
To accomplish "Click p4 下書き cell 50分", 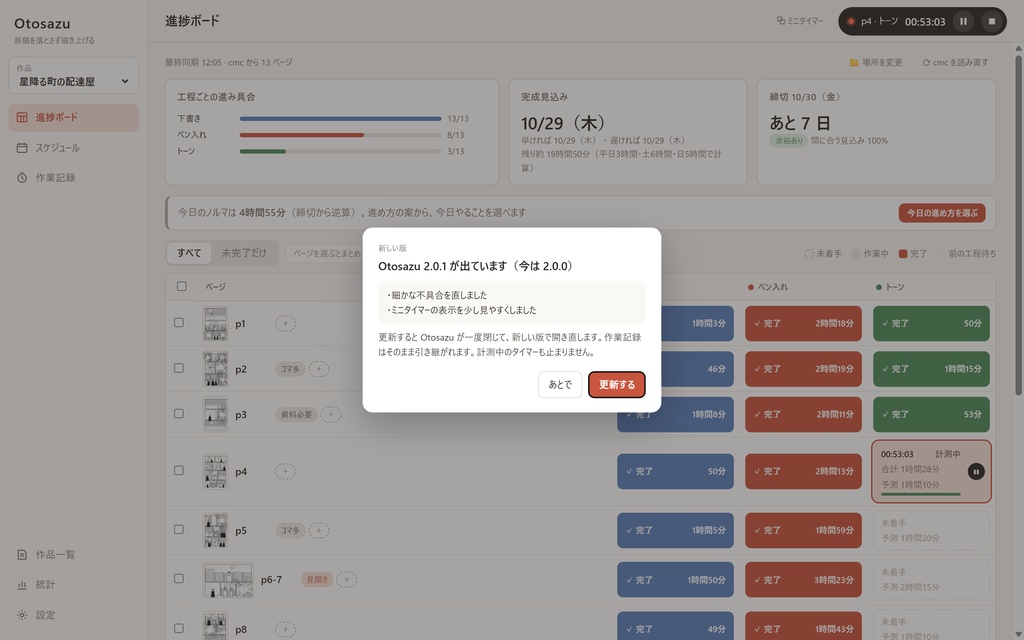I will click(x=675, y=472).
